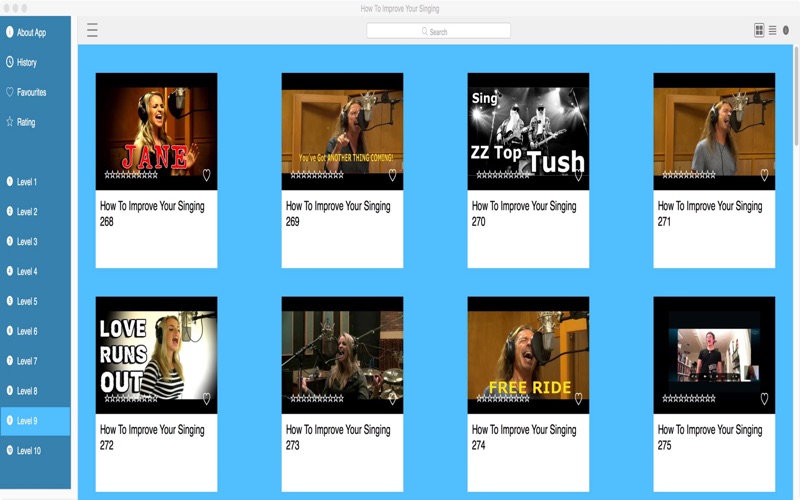The height and width of the screenshot is (500, 800).
Task: Favourite video 273 with its heart icon
Action: (x=392, y=398)
